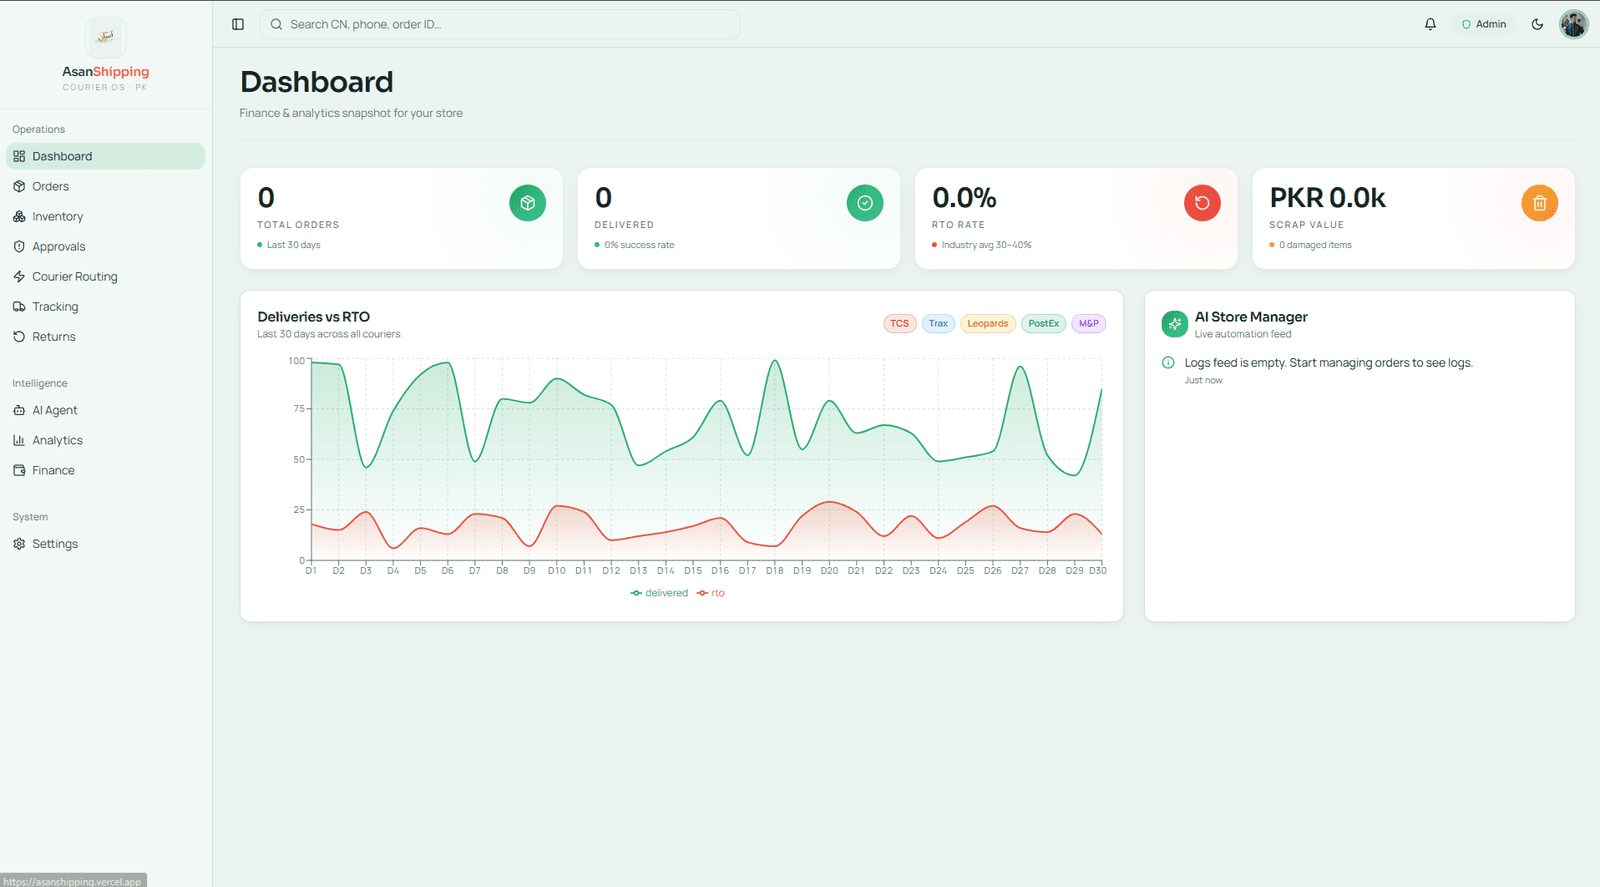Open Inventory in the sidebar

point(106,216)
